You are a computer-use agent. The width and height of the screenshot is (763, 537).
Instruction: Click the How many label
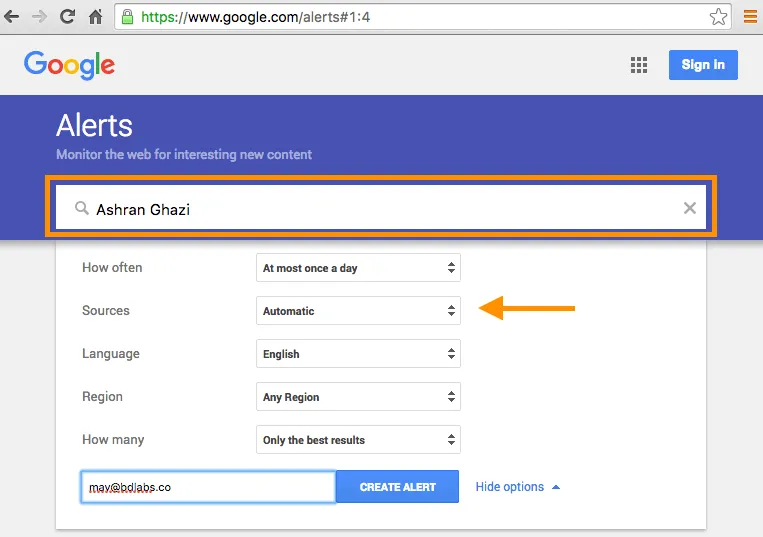point(113,440)
